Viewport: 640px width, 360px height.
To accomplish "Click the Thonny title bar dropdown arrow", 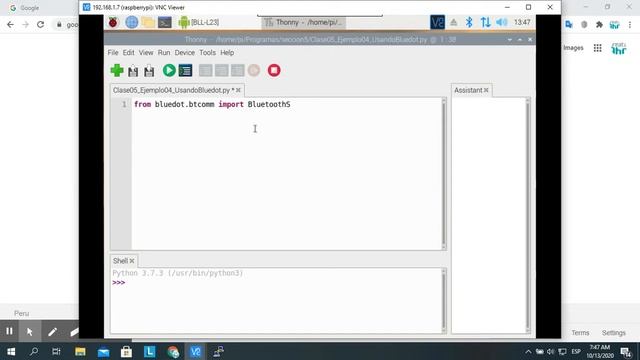I will tap(510, 40).
